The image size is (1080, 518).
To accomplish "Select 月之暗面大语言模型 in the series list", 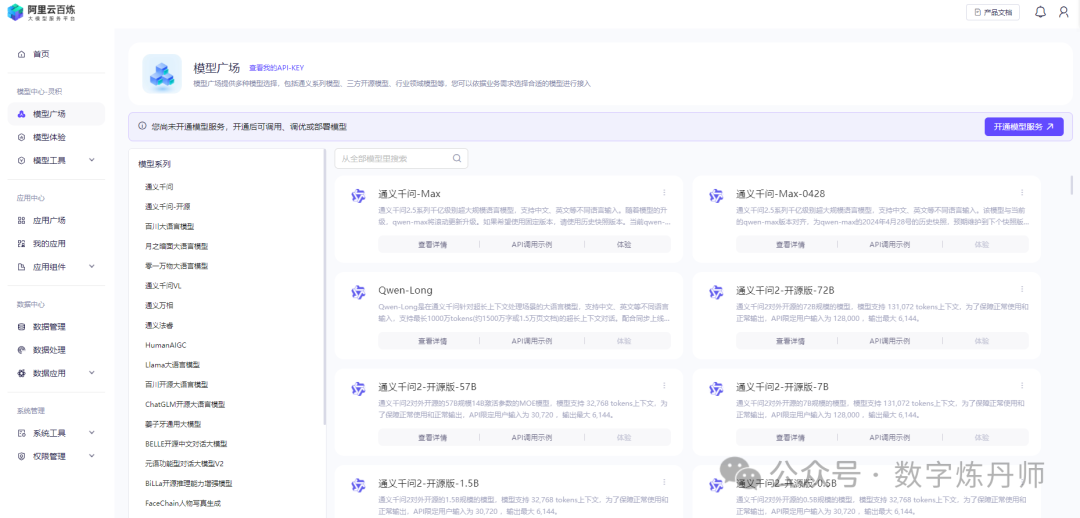I will (176, 246).
